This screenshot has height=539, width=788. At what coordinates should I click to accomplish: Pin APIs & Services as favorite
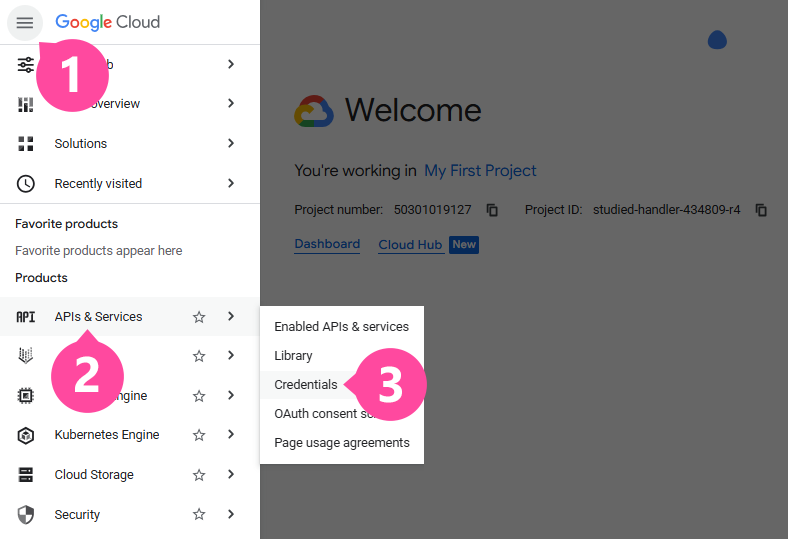(x=199, y=317)
